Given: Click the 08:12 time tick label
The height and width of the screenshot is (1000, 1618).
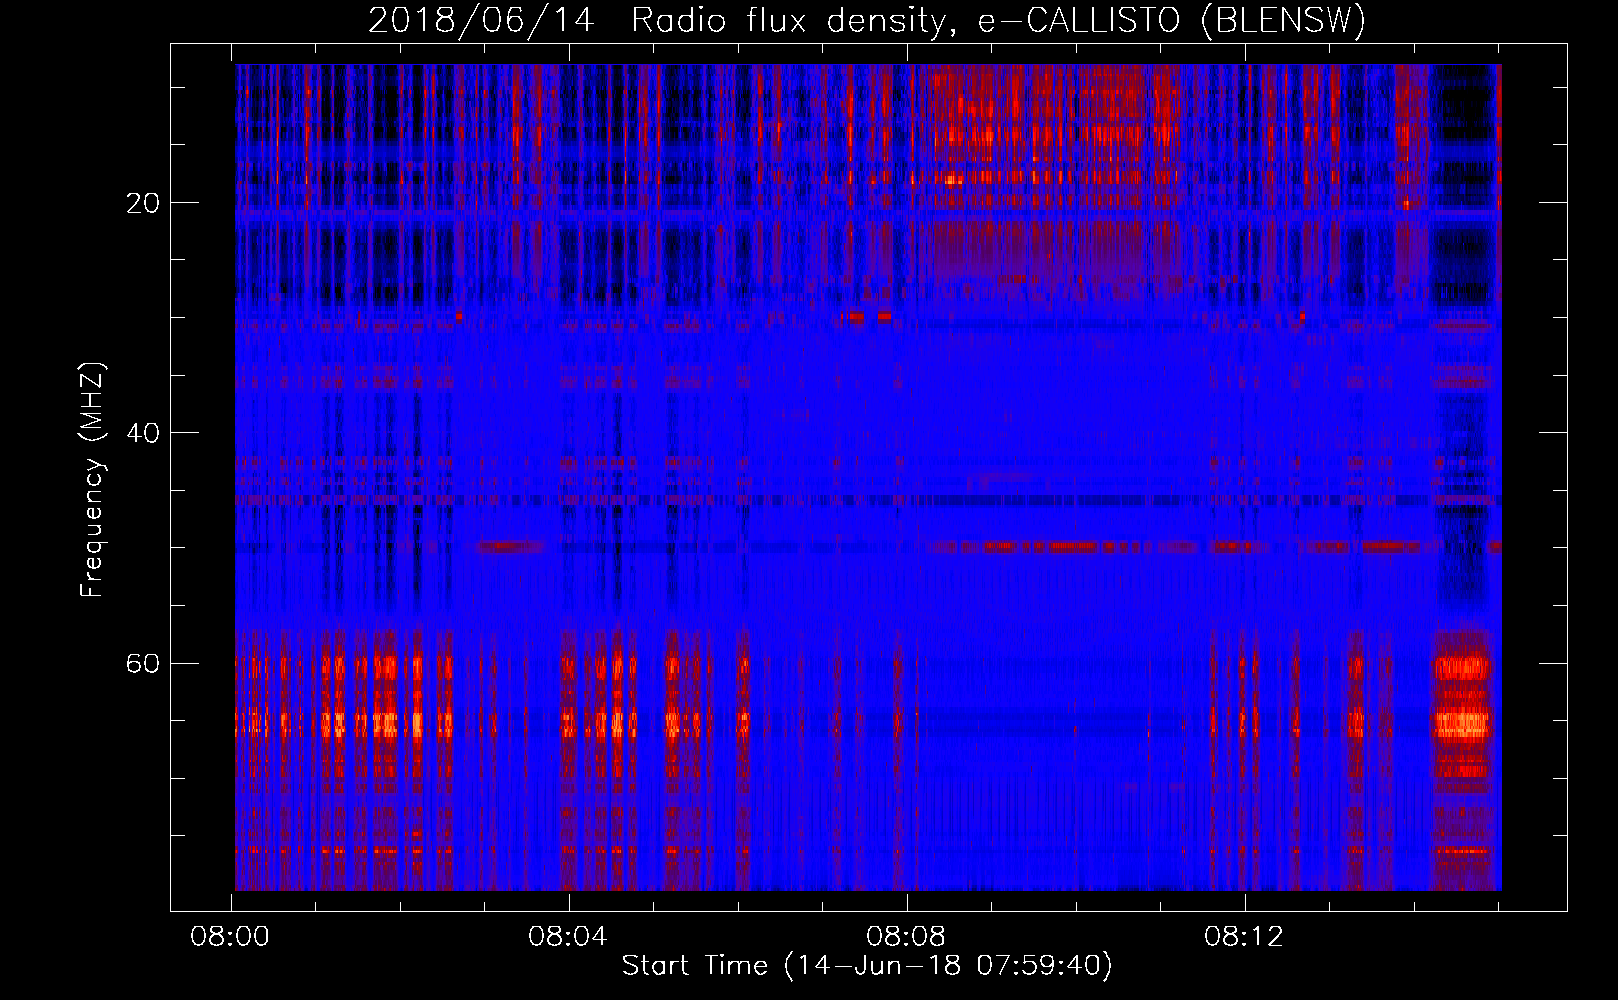Looking at the screenshot, I should 1244,937.
